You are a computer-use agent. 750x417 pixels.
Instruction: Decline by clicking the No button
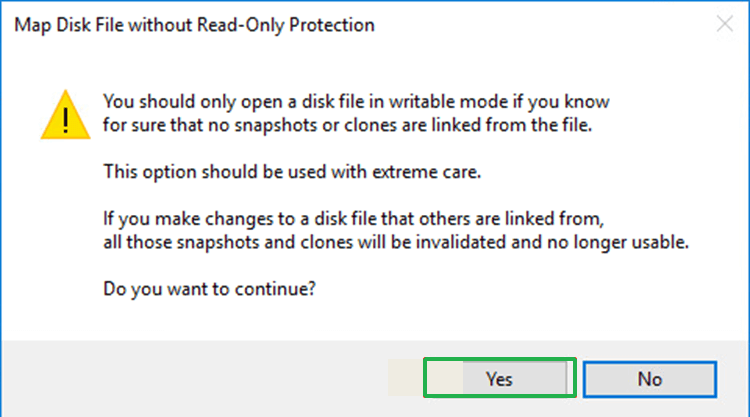tap(650, 379)
